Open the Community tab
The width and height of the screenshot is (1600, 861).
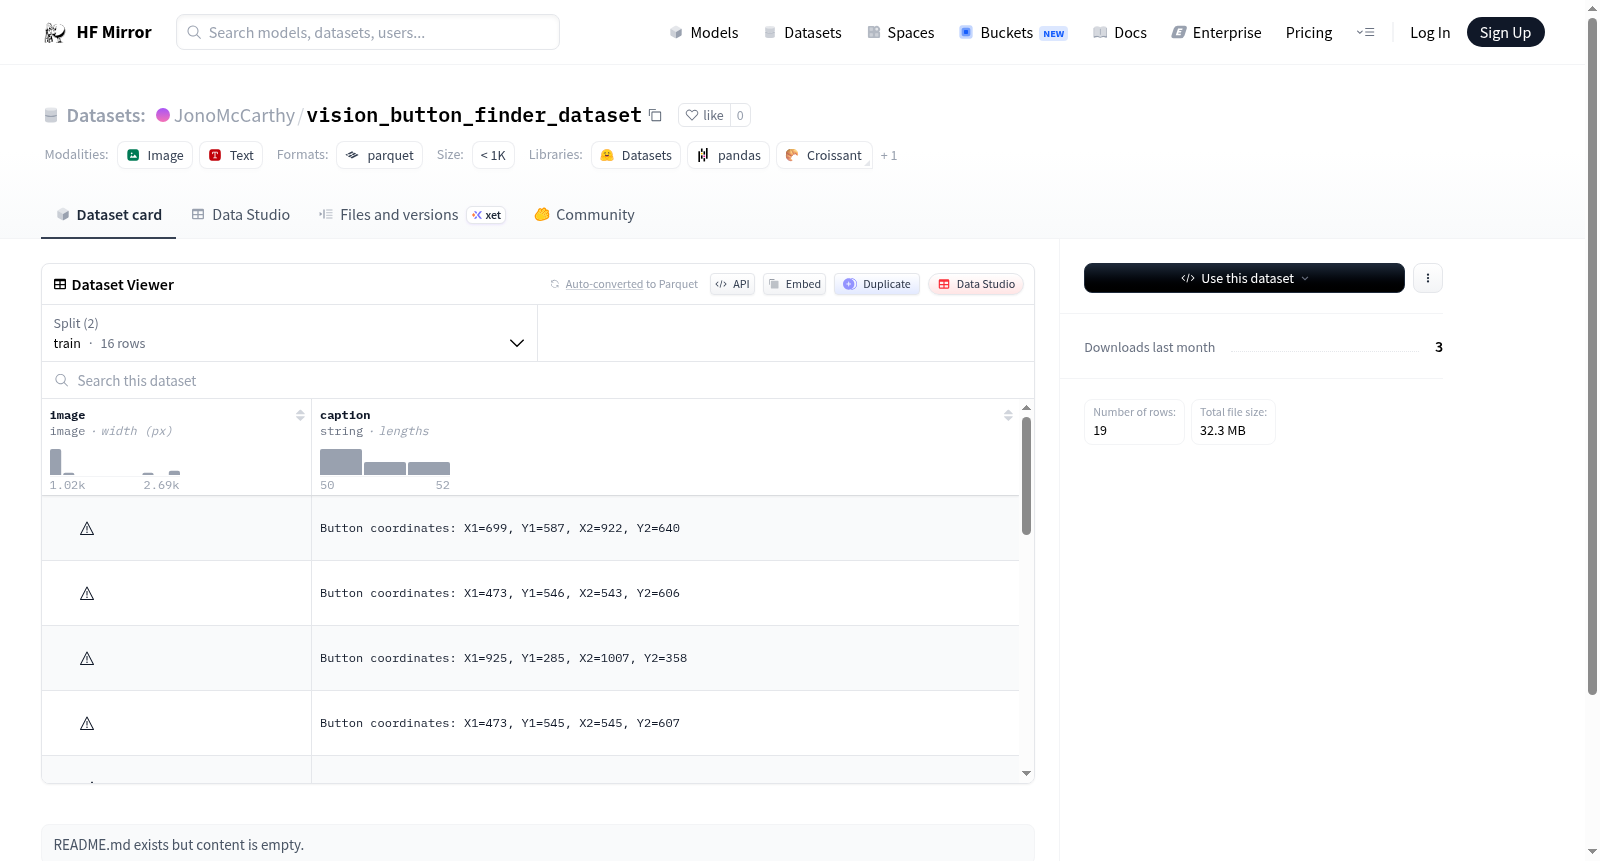coord(584,215)
